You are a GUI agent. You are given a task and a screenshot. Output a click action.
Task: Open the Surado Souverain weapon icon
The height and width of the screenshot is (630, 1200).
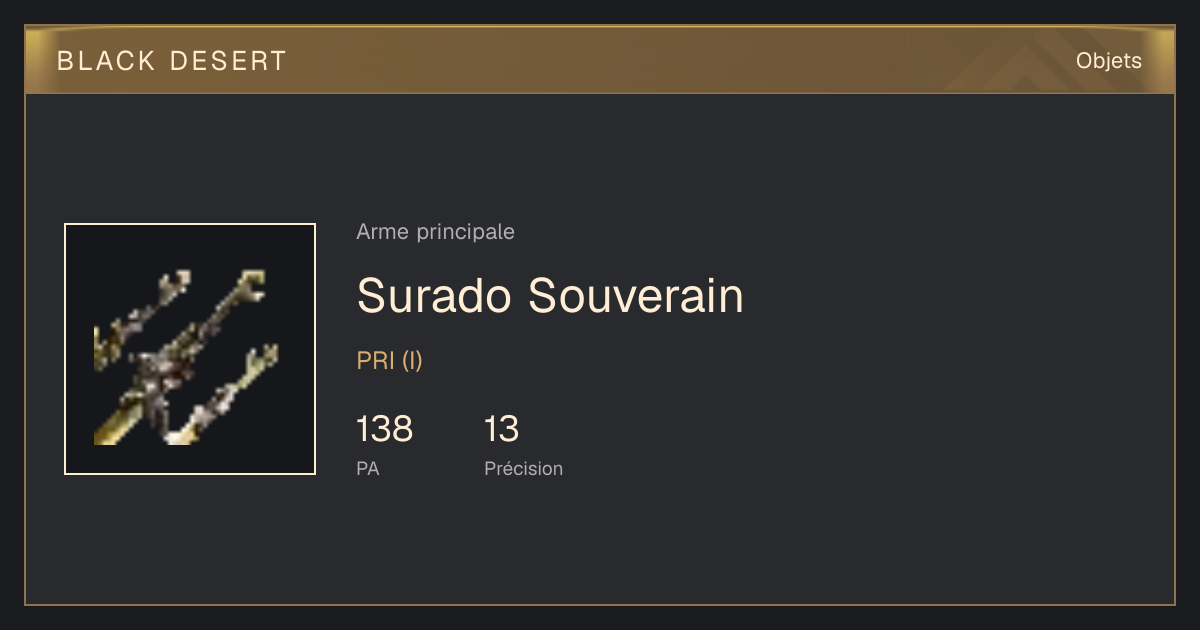click(190, 349)
